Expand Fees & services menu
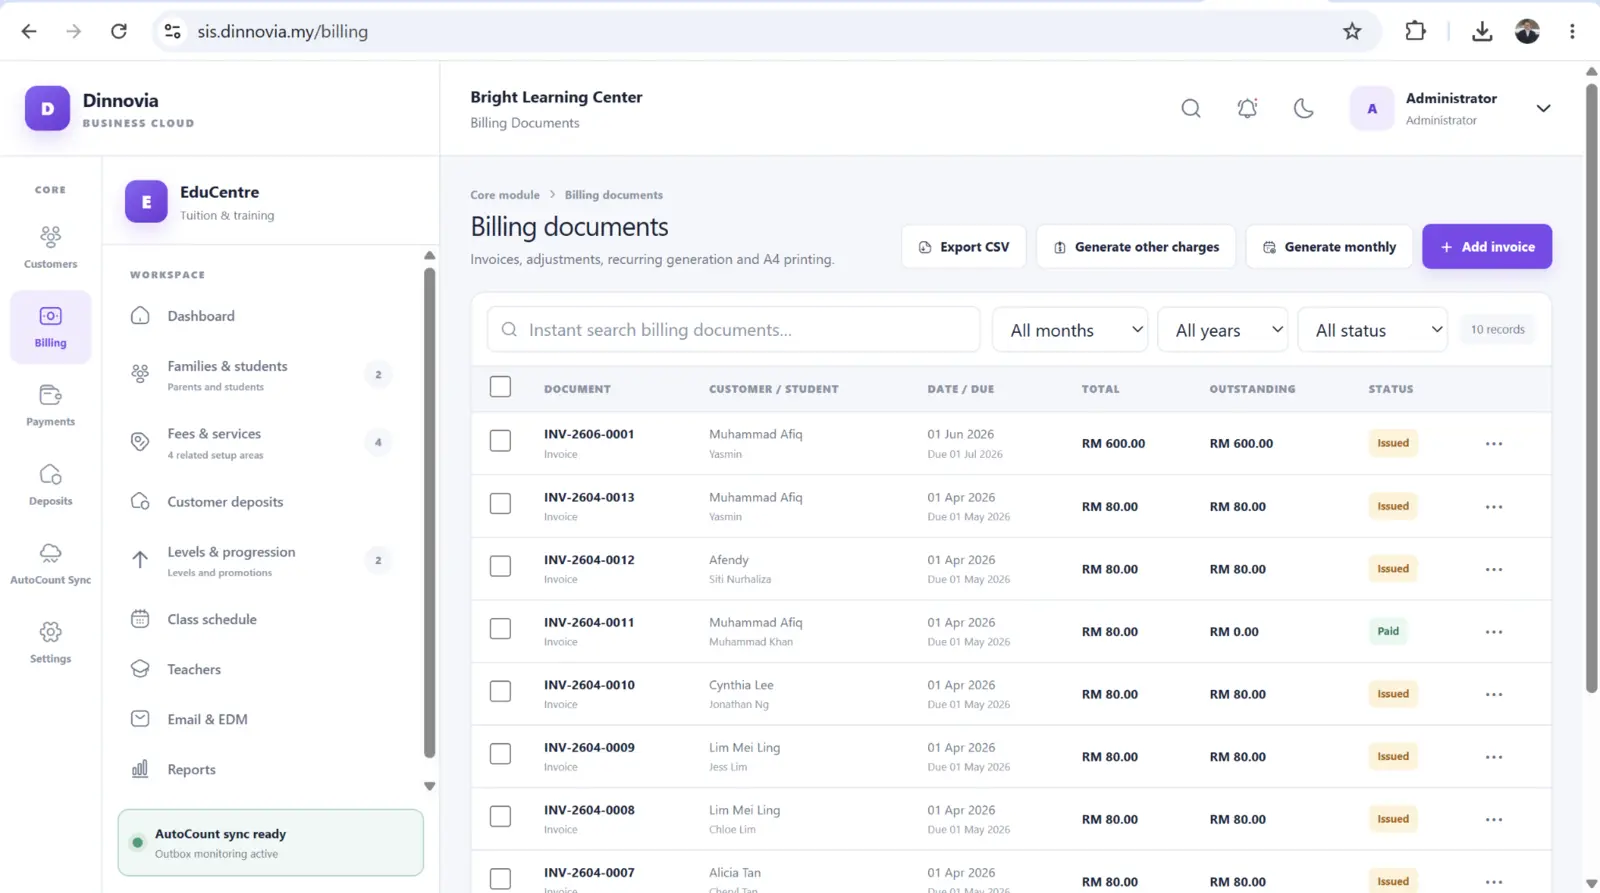The height and width of the screenshot is (893, 1600). 261,443
